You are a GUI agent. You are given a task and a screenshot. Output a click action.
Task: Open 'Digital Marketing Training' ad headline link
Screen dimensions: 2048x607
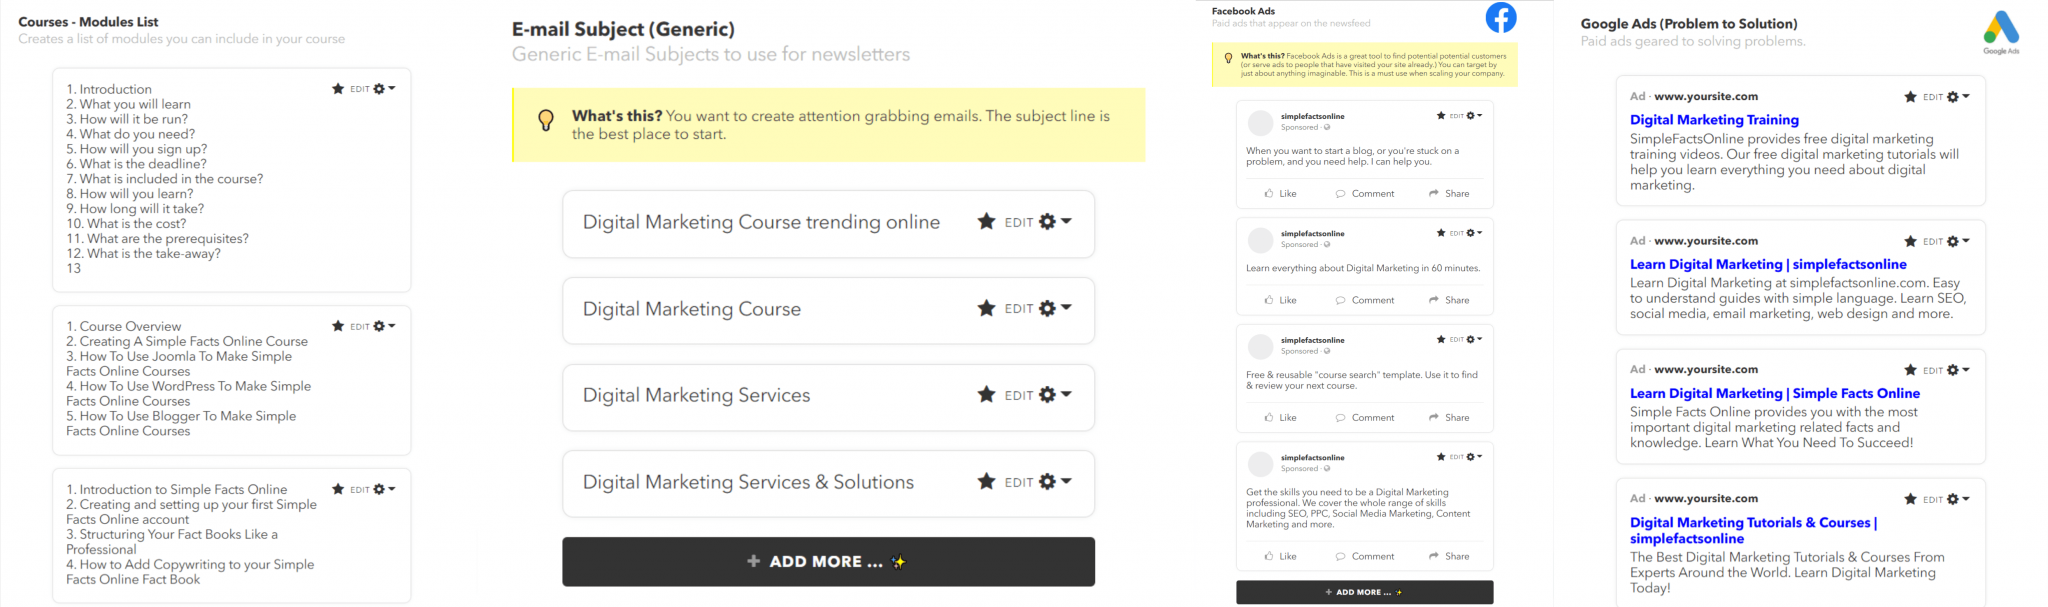click(1714, 119)
